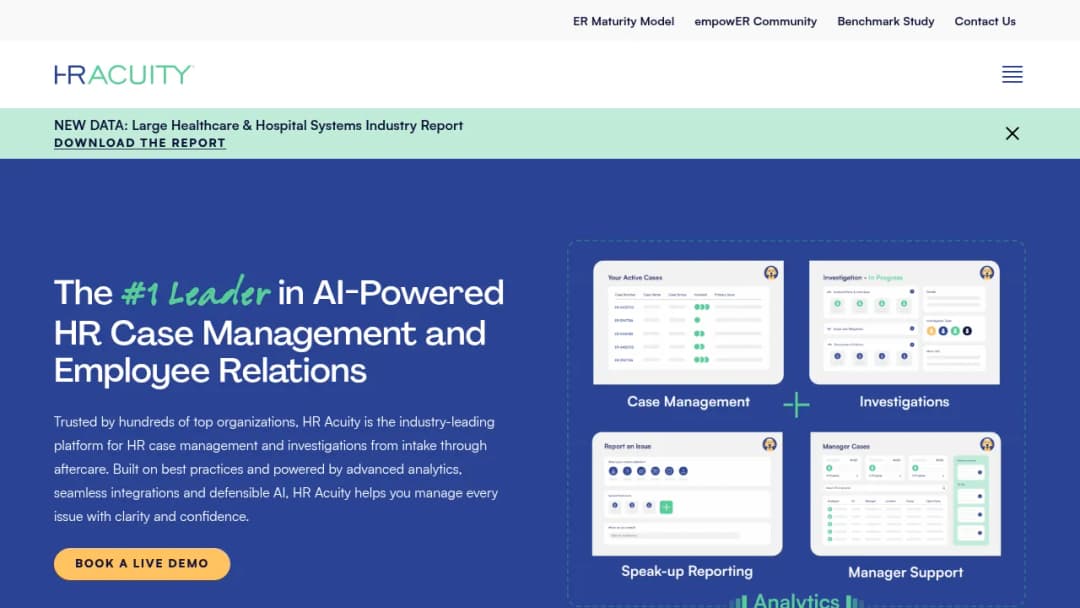
Task: Go to empowER Community
Action: (756, 21)
